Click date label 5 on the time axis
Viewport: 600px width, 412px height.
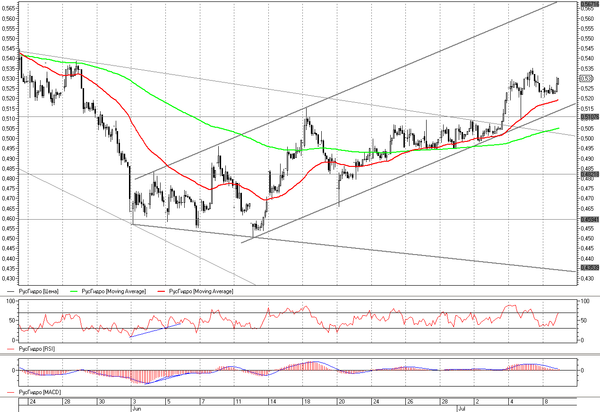pos(169,402)
